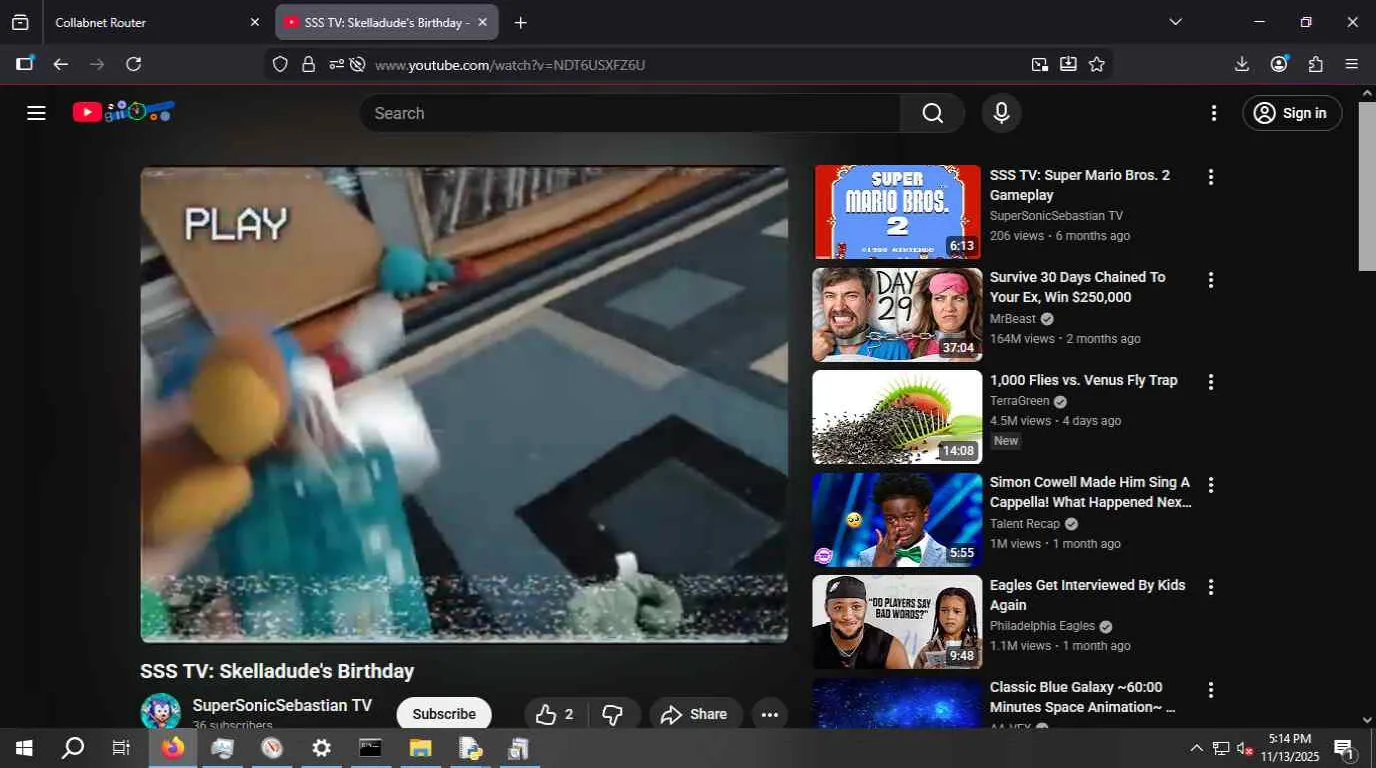Open options for 1,000 Flies video
This screenshot has height=768, width=1376.
[x=1210, y=382]
